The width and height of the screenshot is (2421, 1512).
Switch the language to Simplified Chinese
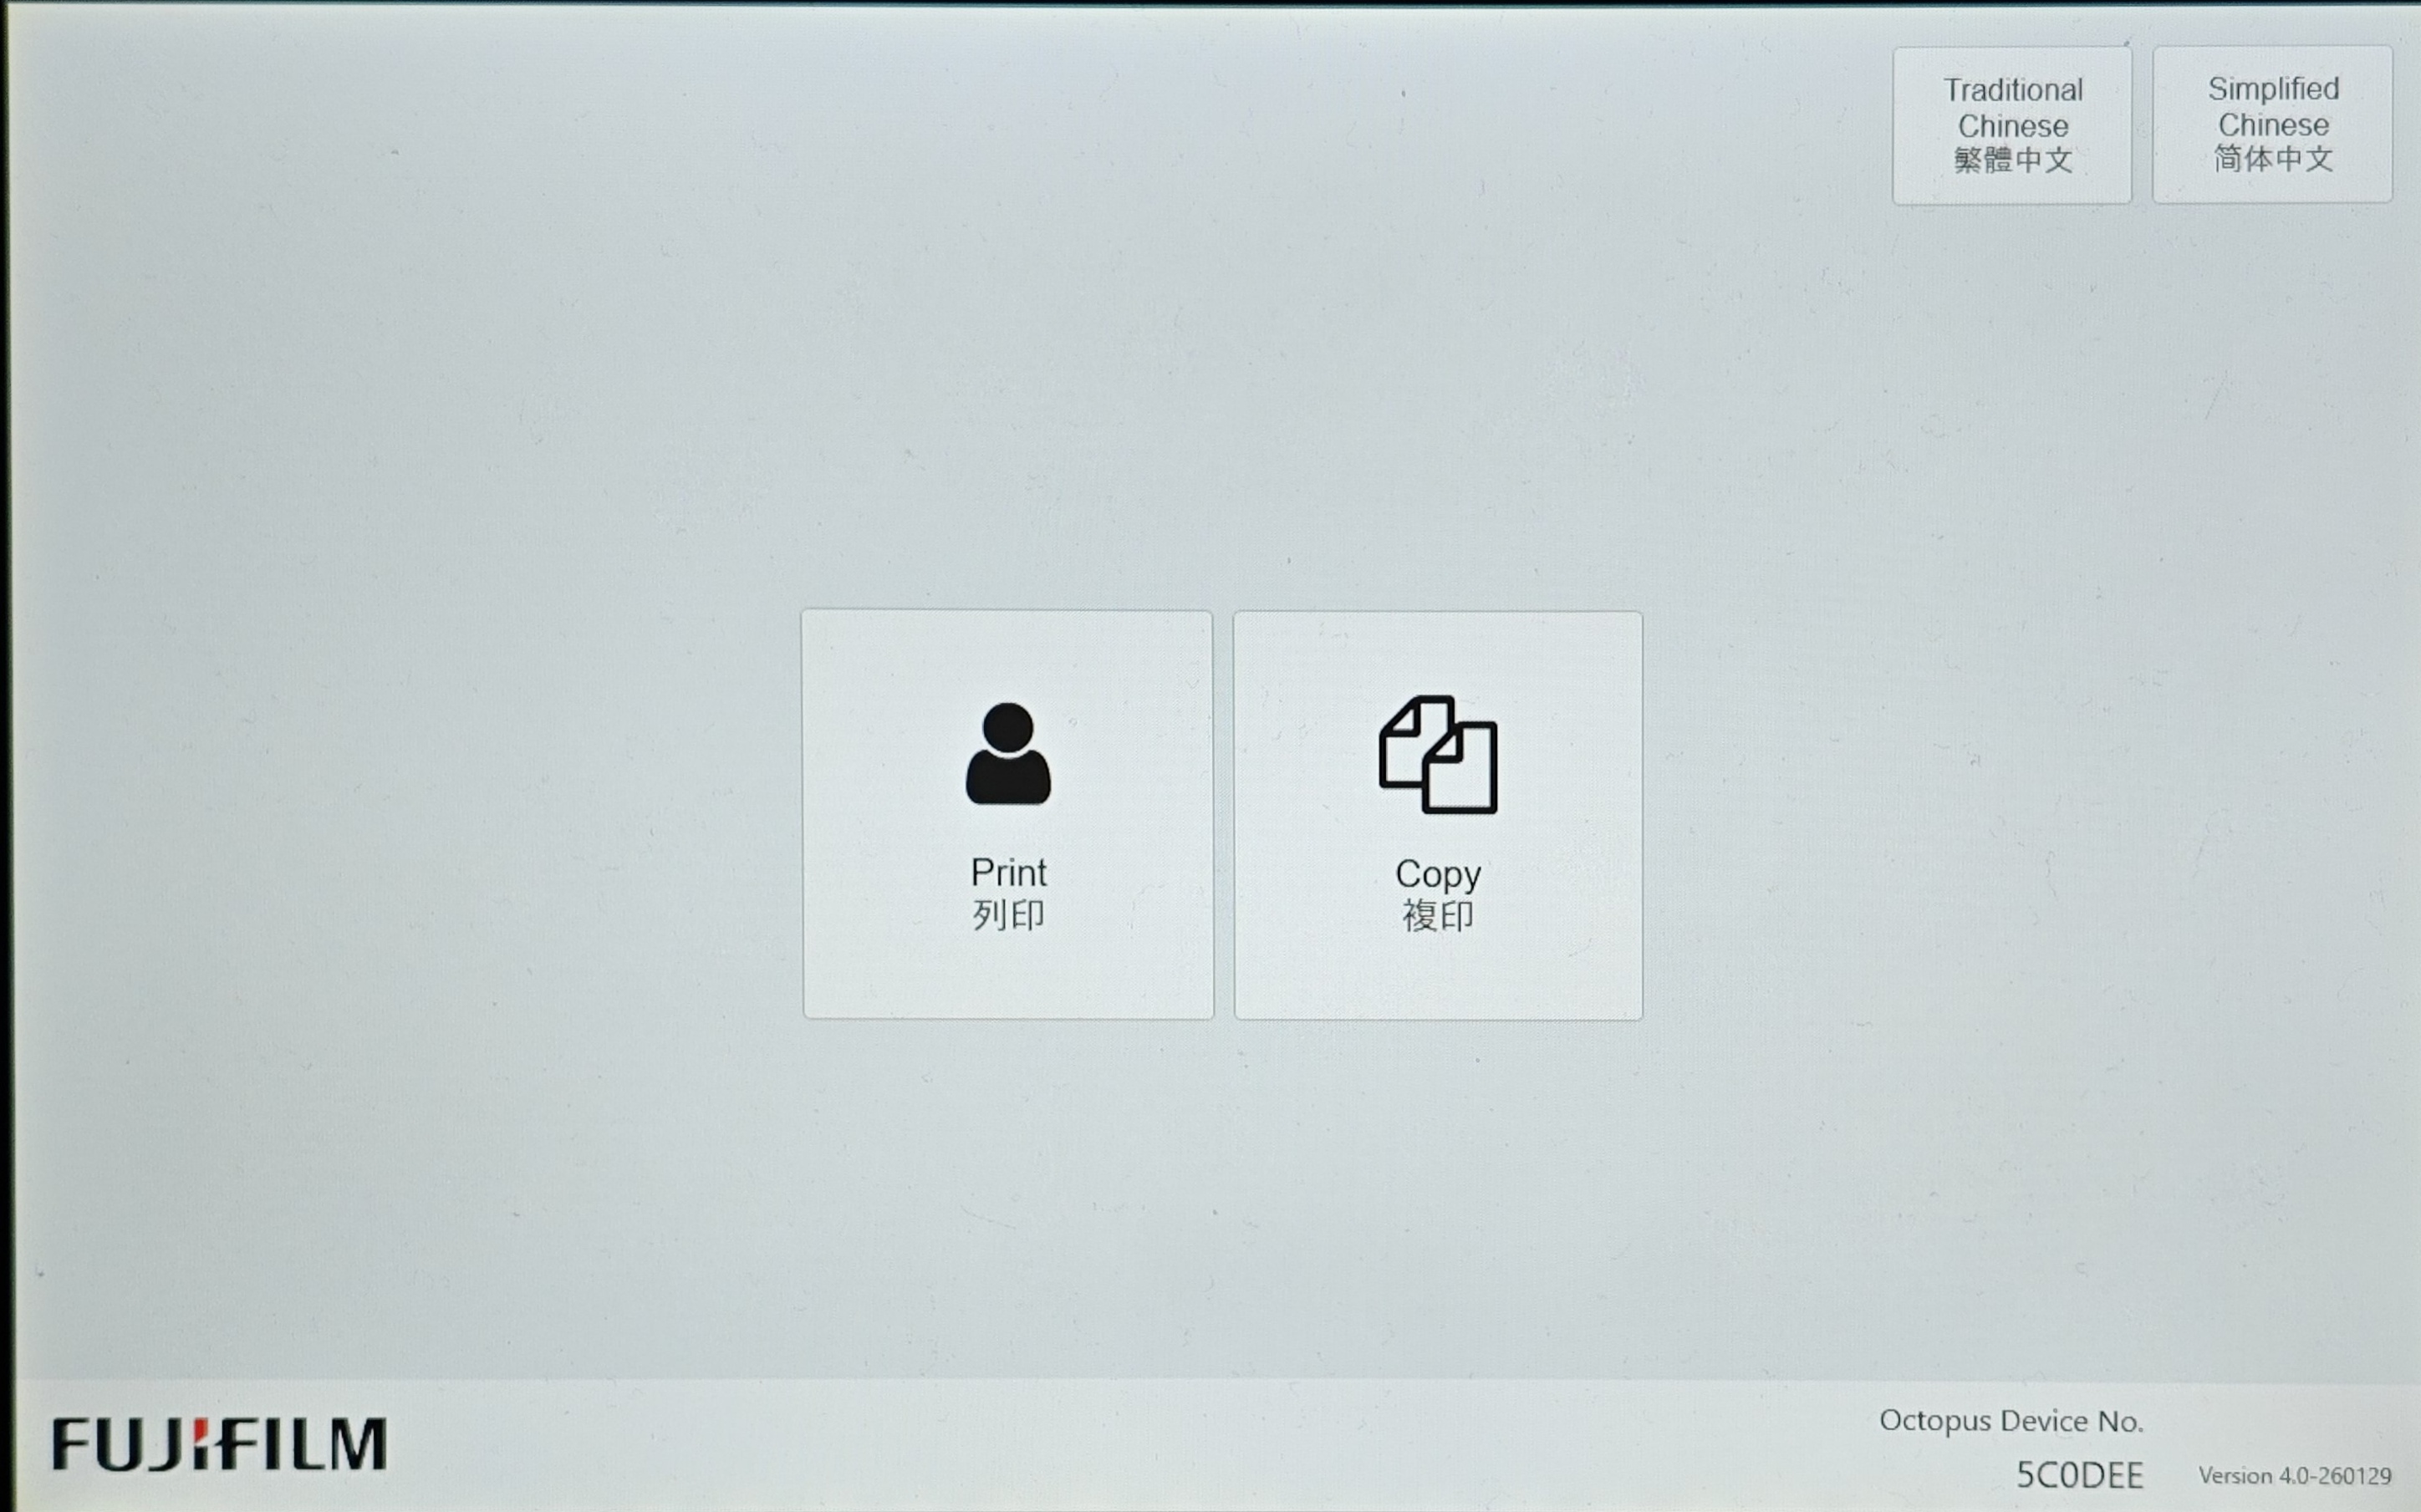[x=2272, y=125]
